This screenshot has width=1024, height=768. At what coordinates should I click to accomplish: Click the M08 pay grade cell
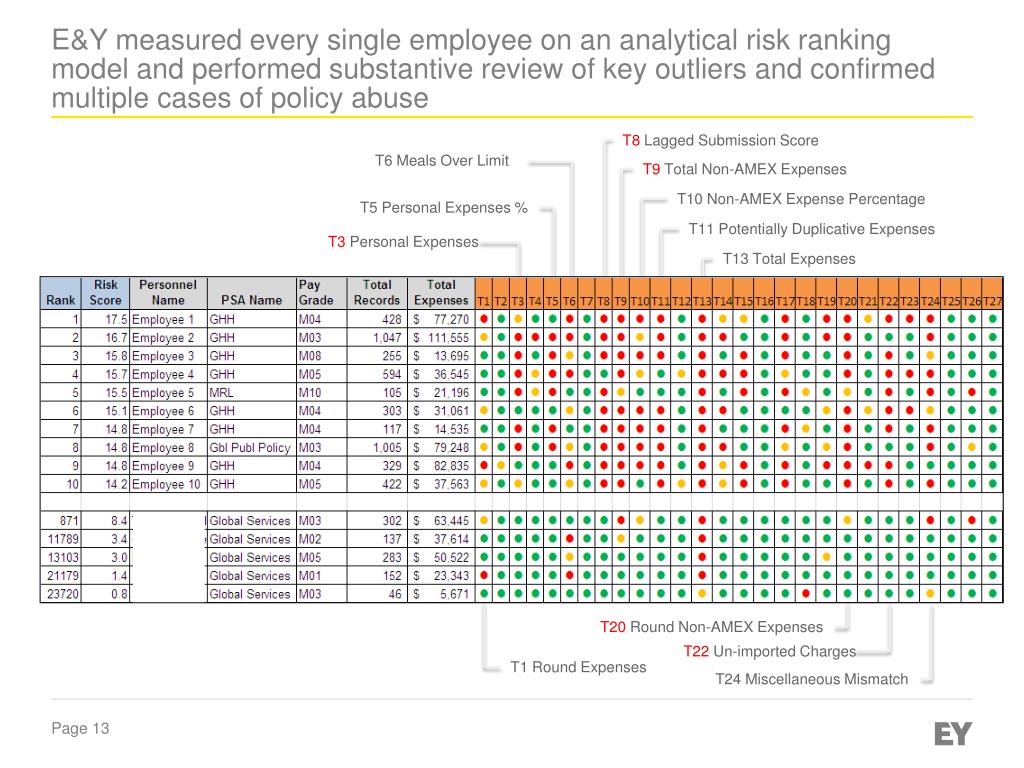click(321, 356)
